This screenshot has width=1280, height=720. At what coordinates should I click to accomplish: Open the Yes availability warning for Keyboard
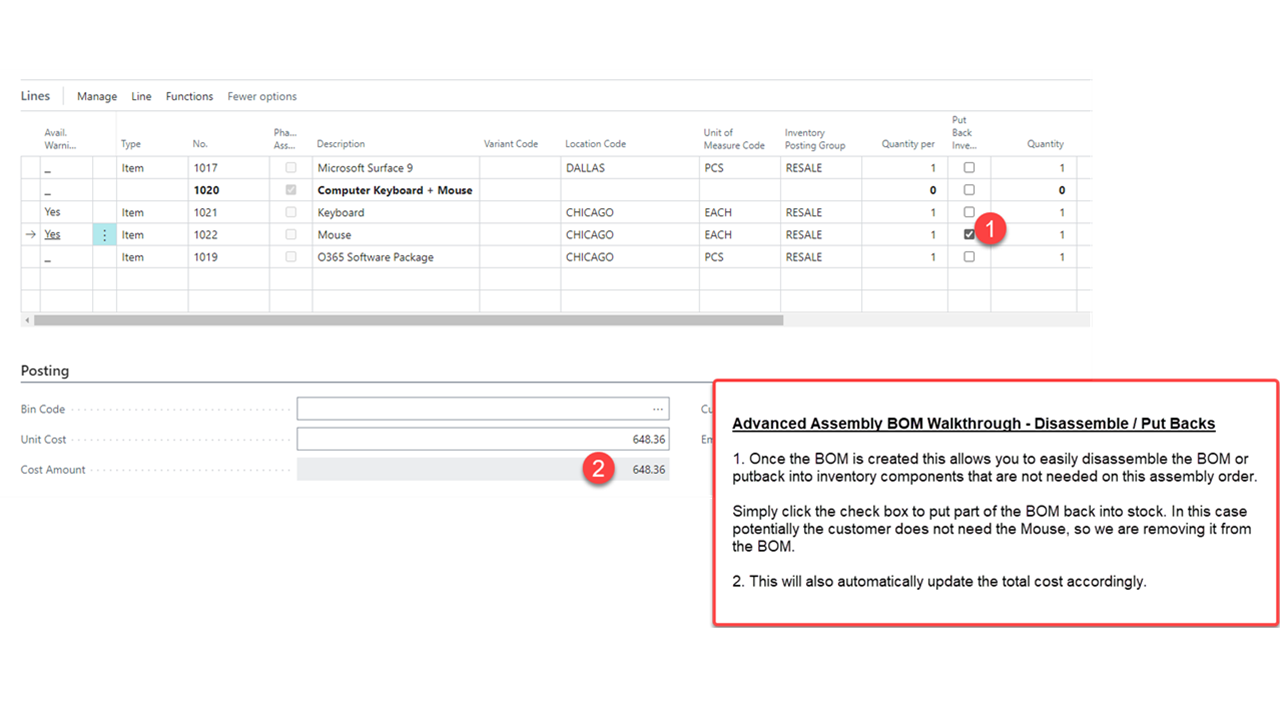point(52,212)
